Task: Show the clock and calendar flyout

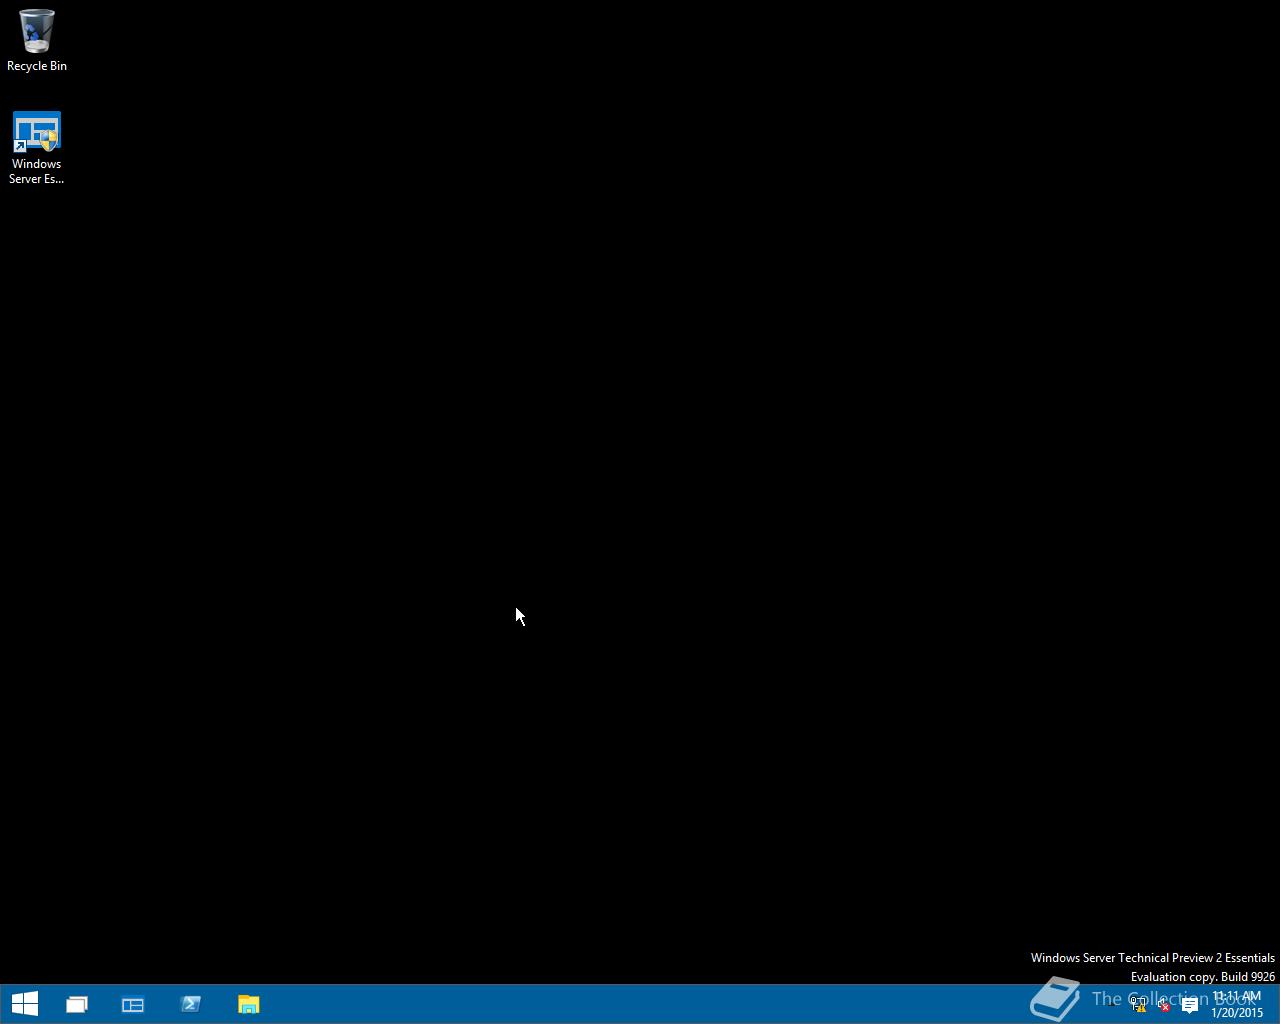Action: (x=1237, y=1004)
